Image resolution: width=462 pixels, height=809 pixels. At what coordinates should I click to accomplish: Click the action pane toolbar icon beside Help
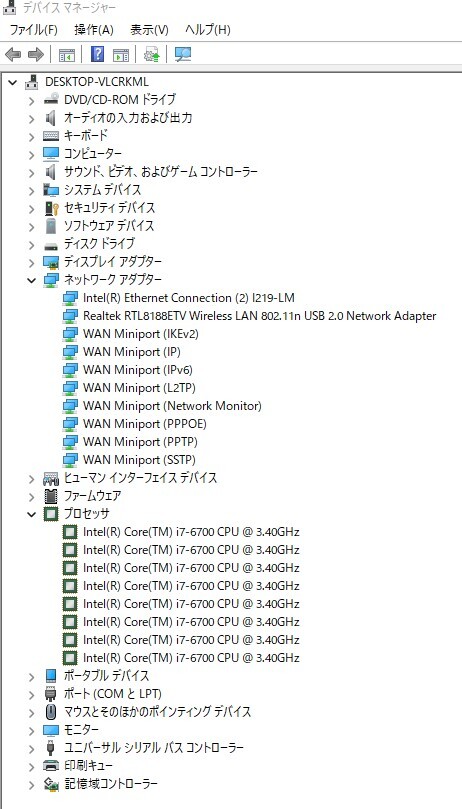coord(121,54)
